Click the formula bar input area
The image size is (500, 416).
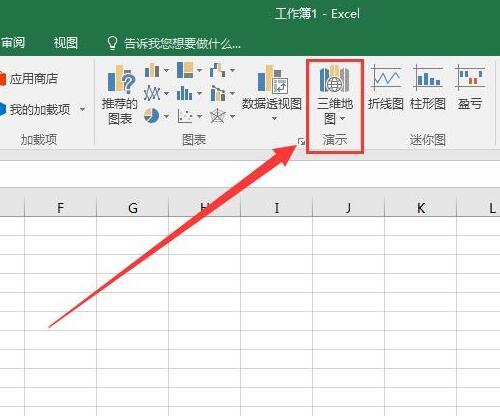pos(250,174)
